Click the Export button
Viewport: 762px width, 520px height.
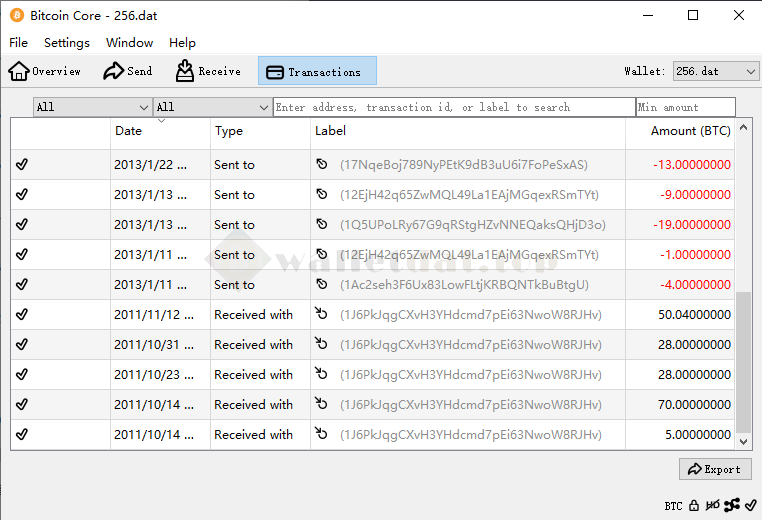tap(715, 469)
